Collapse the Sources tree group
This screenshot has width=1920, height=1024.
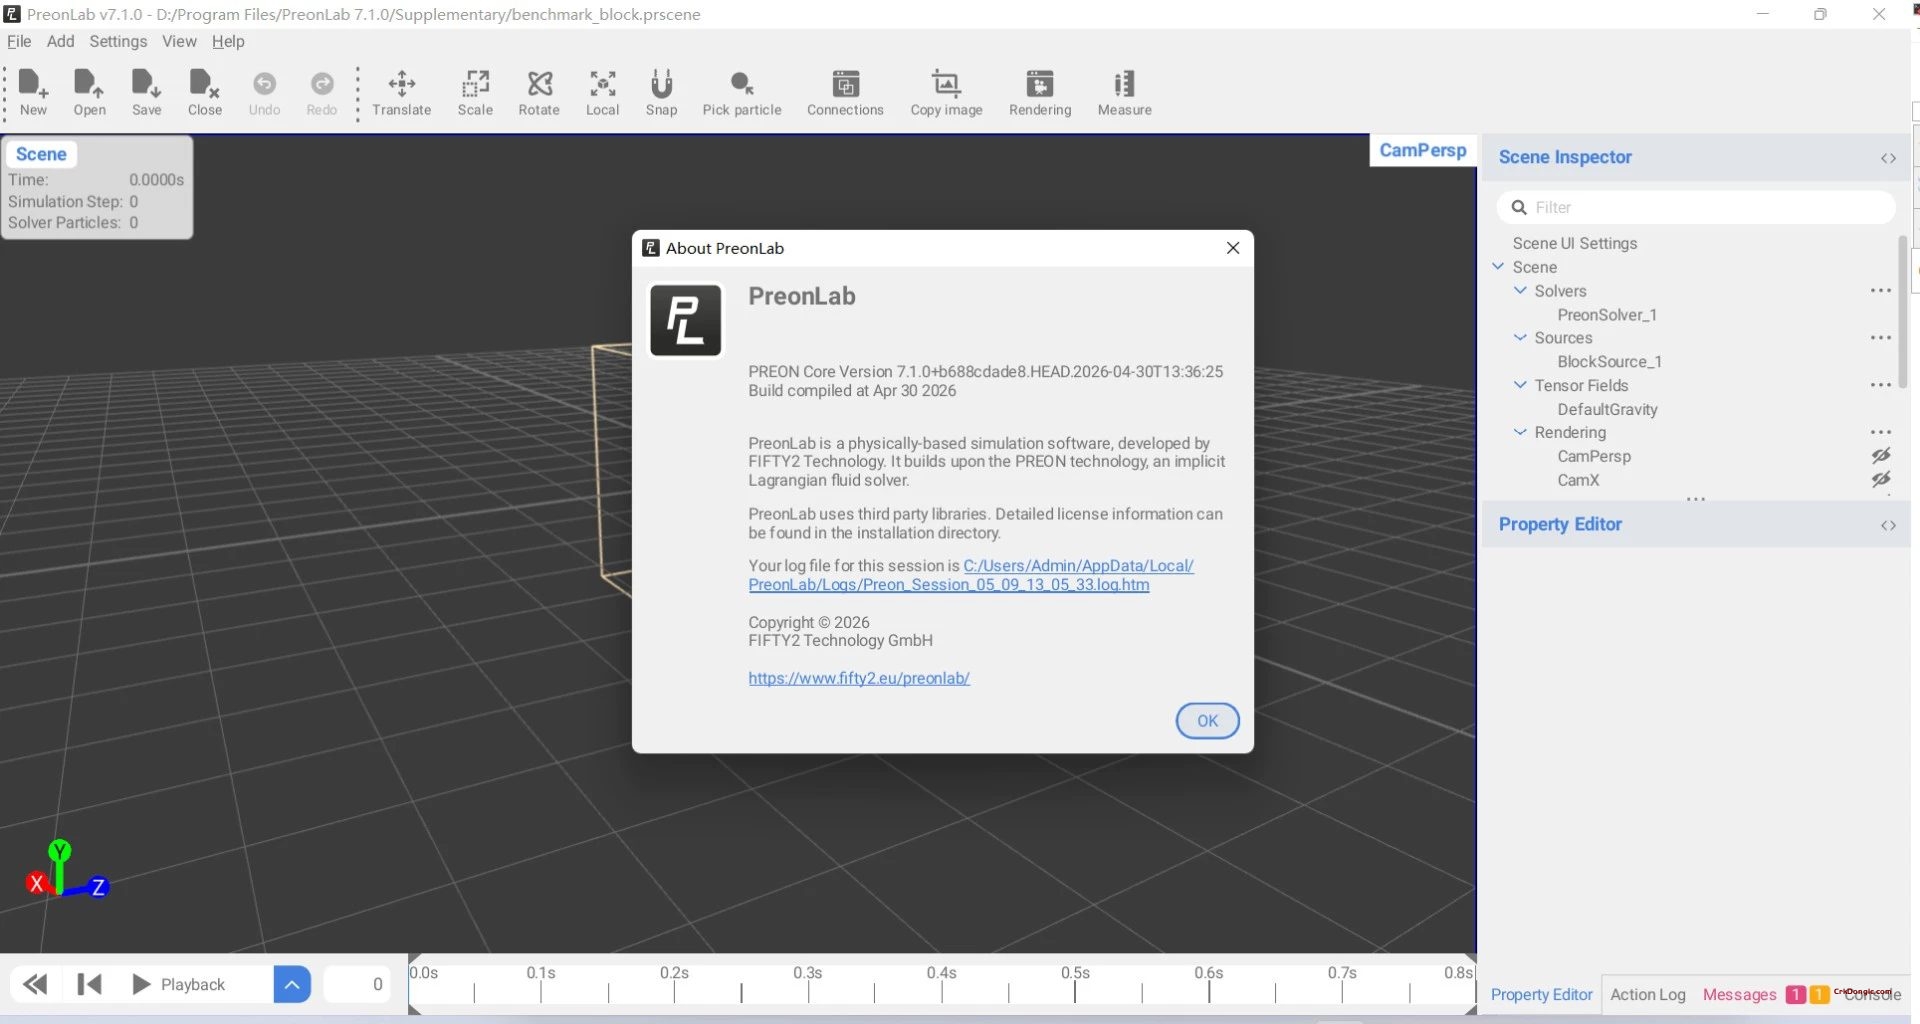(x=1520, y=338)
